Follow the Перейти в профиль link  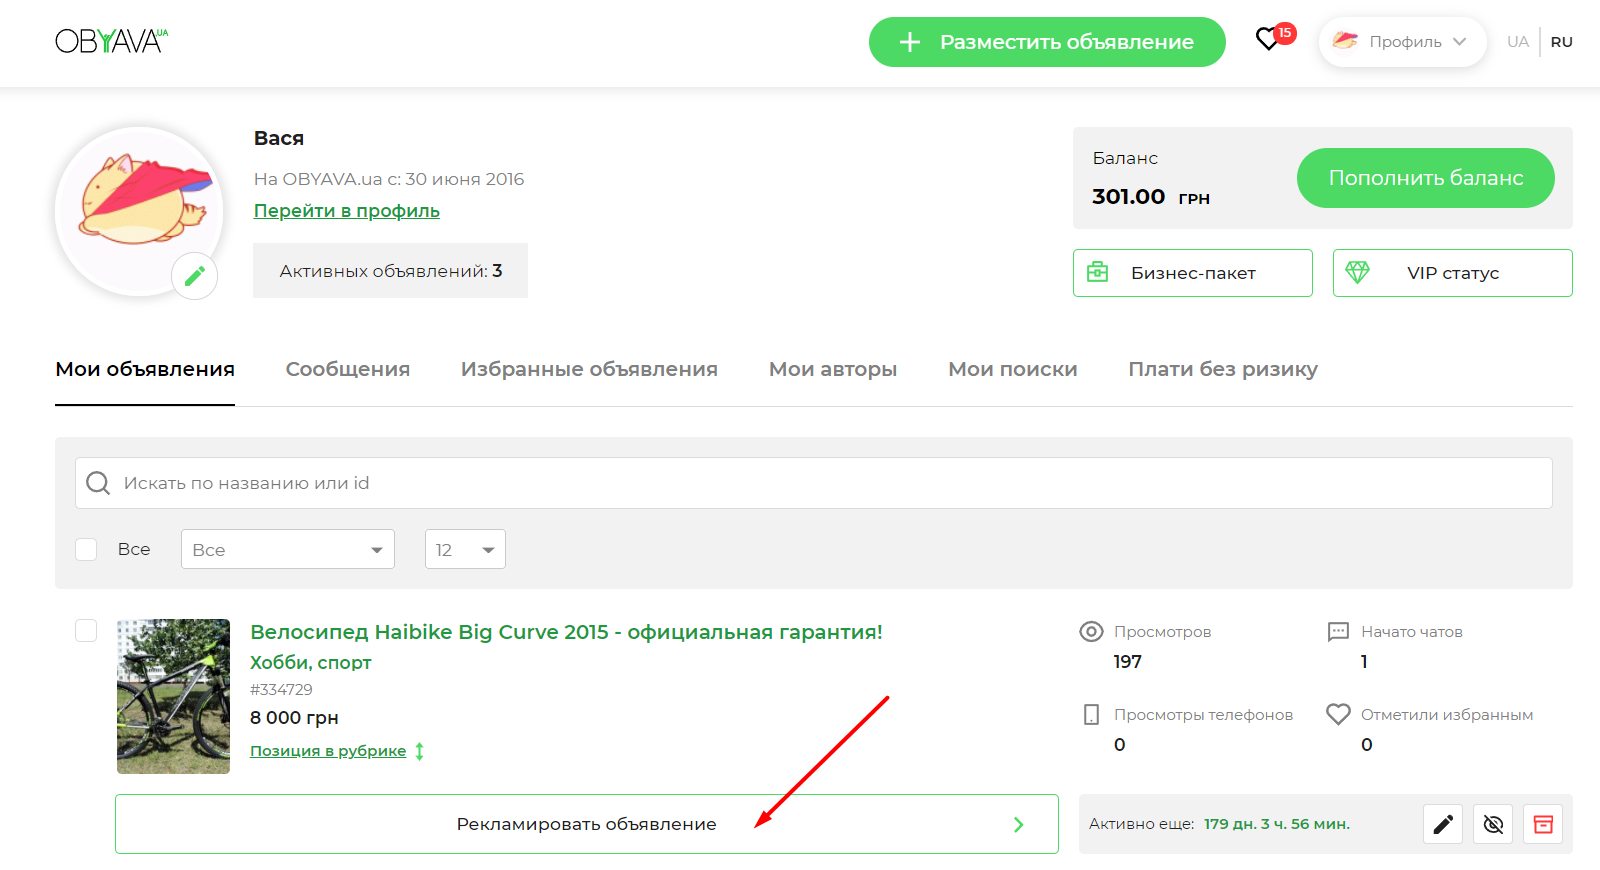click(346, 211)
